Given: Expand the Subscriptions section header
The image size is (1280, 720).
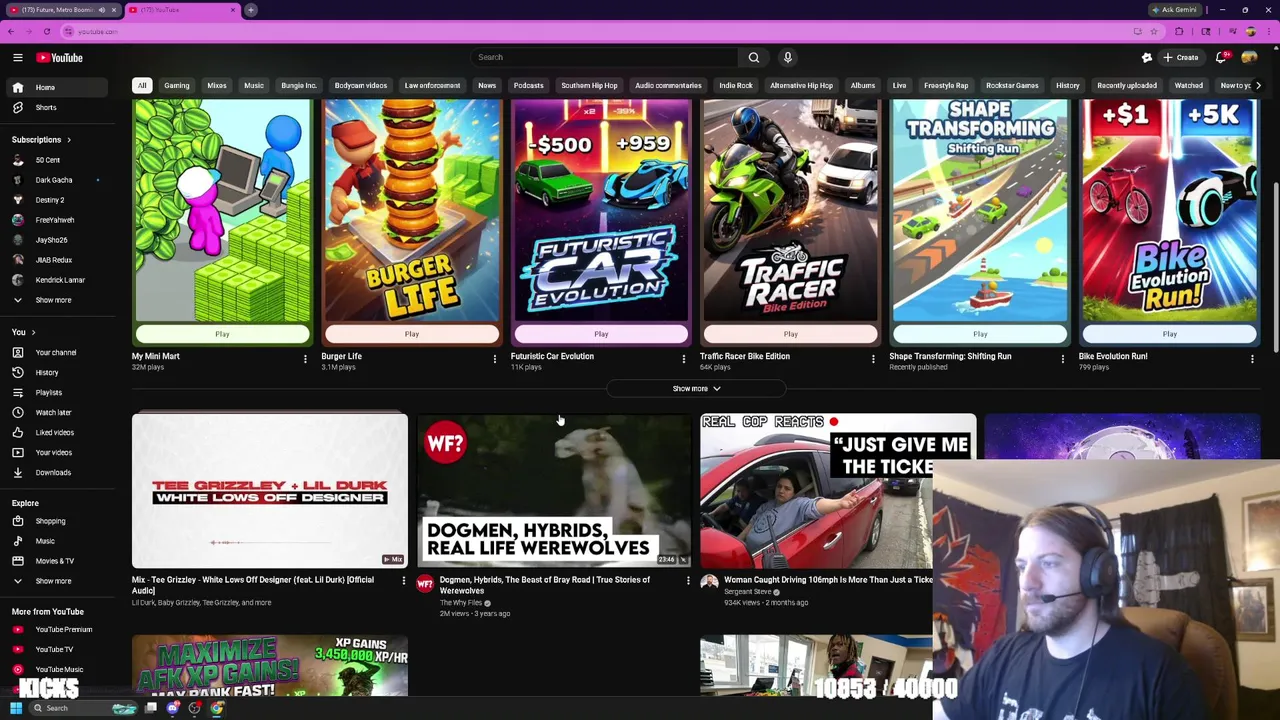Looking at the screenshot, I should 41,139.
